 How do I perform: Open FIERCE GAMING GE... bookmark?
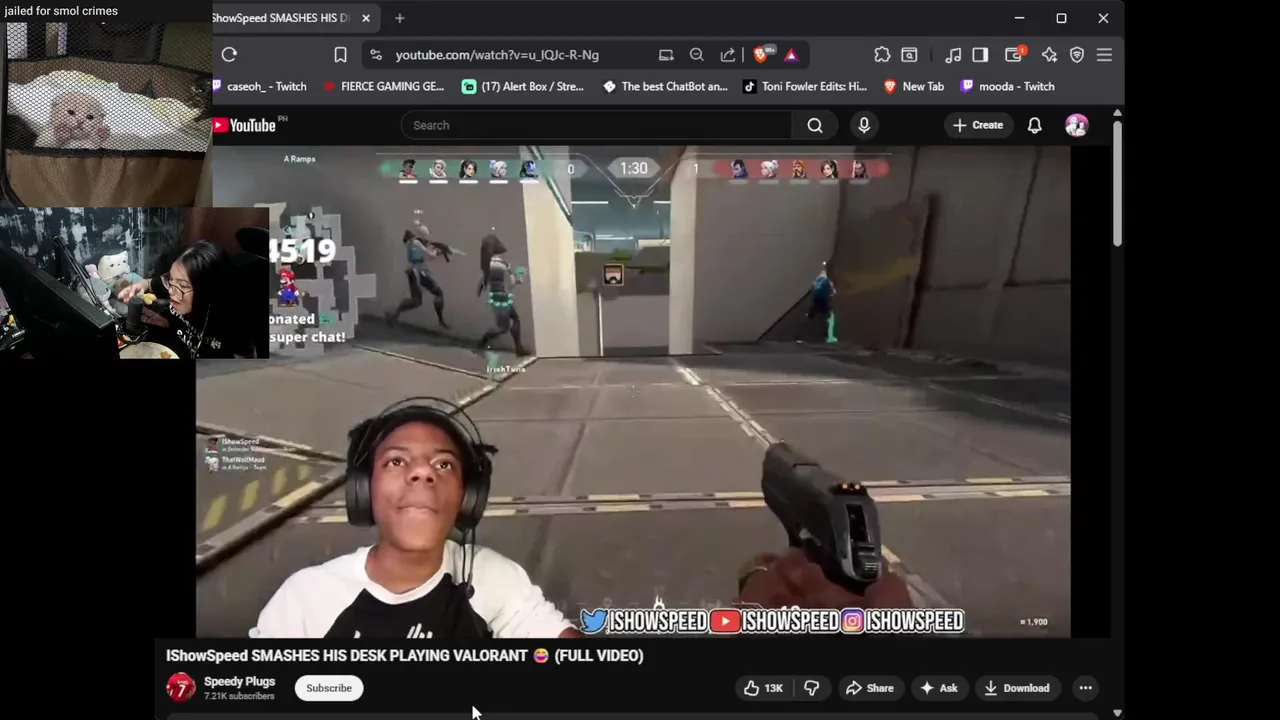click(384, 86)
